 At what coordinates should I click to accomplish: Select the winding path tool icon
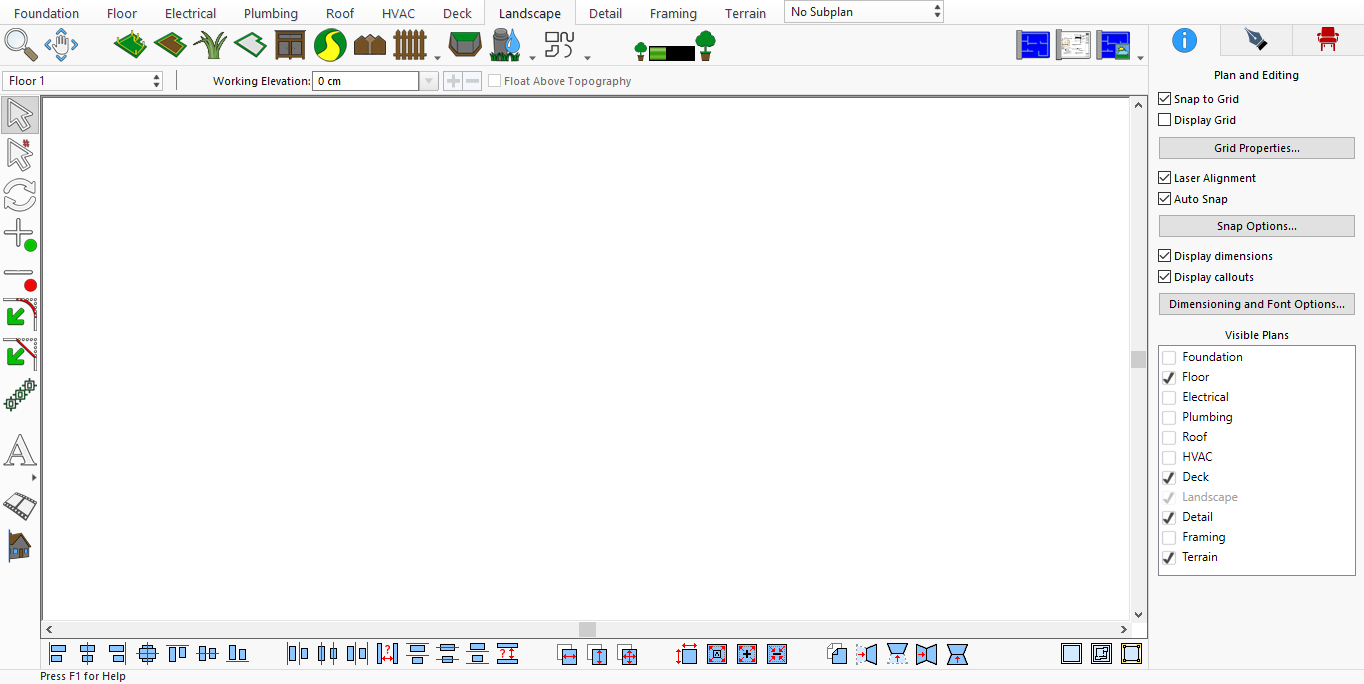pyautogui.click(x=330, y=45)
